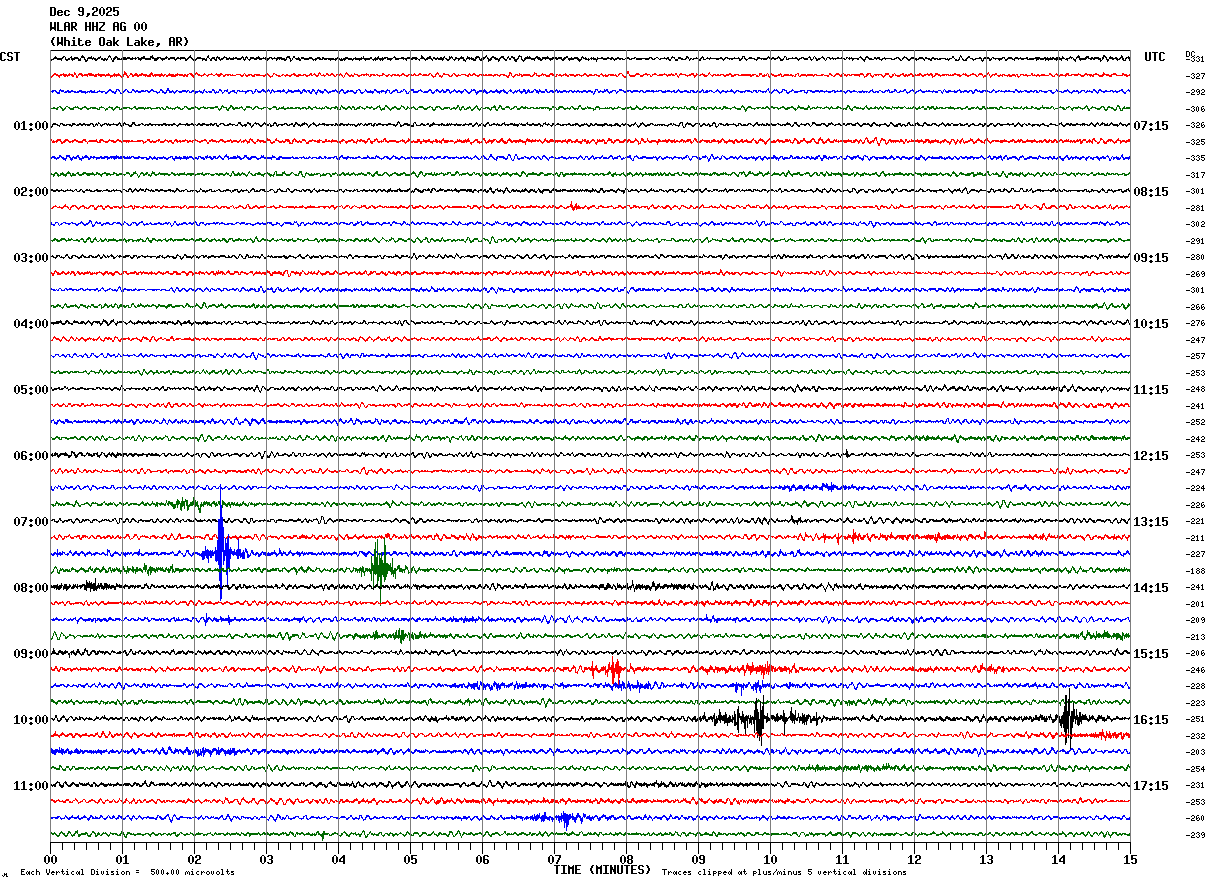Click the large blue seismic spike near minute 2

click(x=221, y=552)
